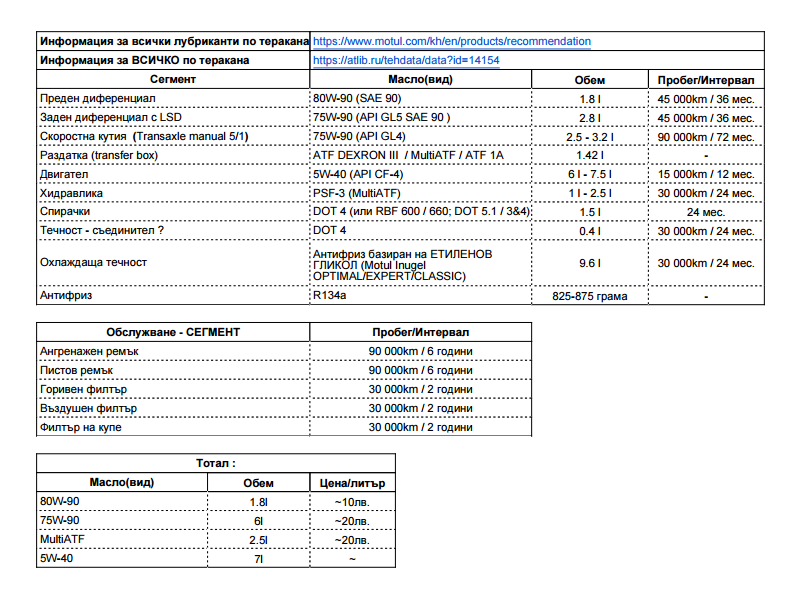This screenshot has width=800, height=600.
Task: Click the 'Пробег/Интервал' header in lubricants table
Action: 706,80
